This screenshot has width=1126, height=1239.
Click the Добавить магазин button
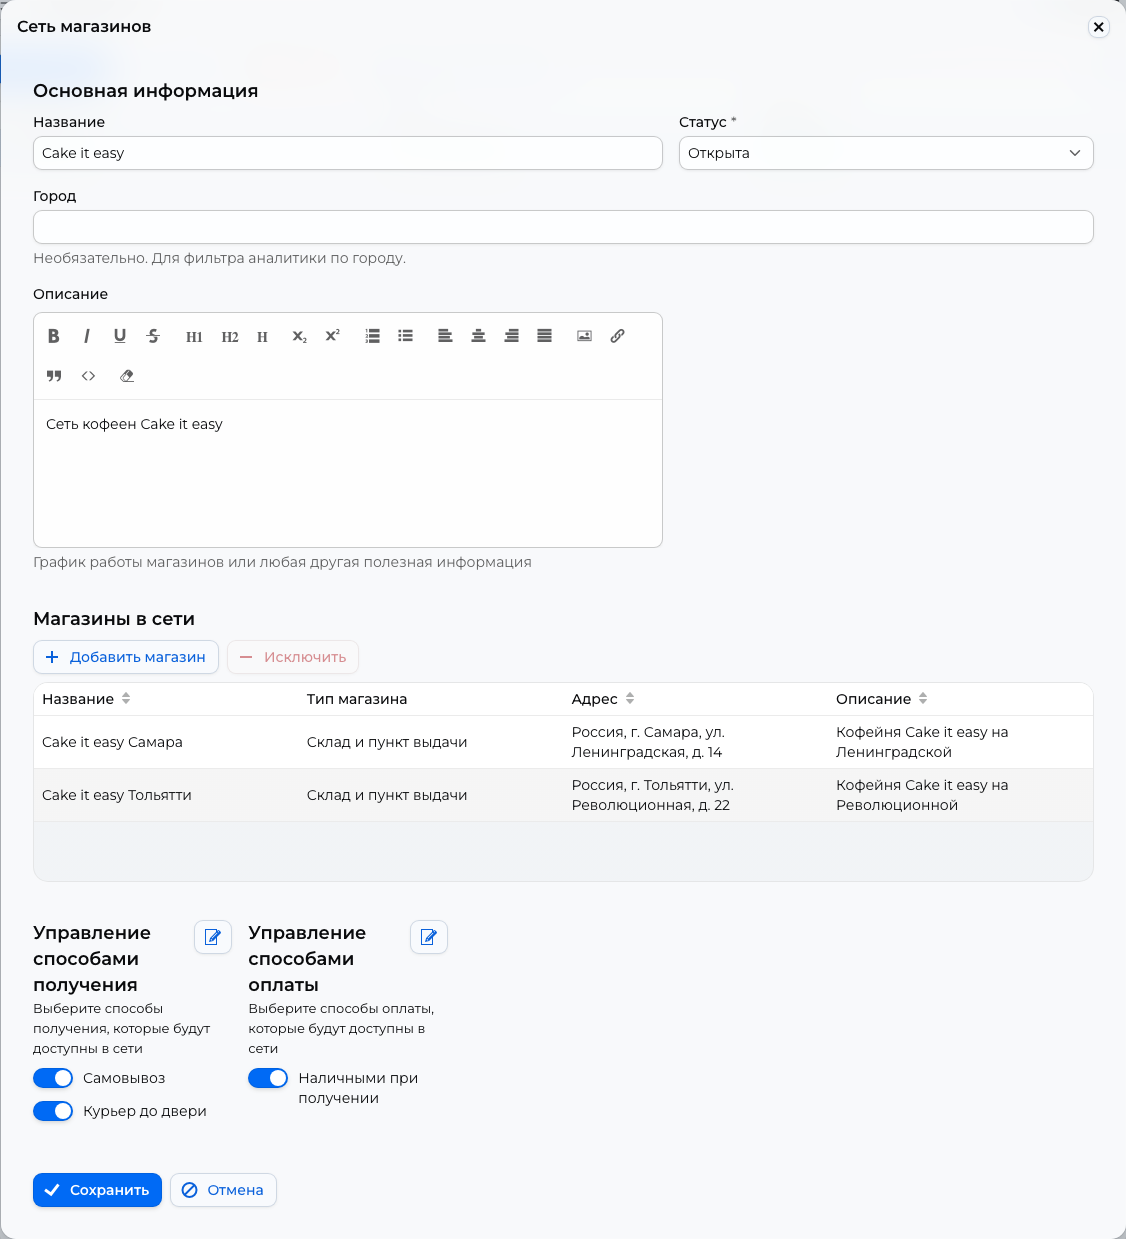[126, 657]
